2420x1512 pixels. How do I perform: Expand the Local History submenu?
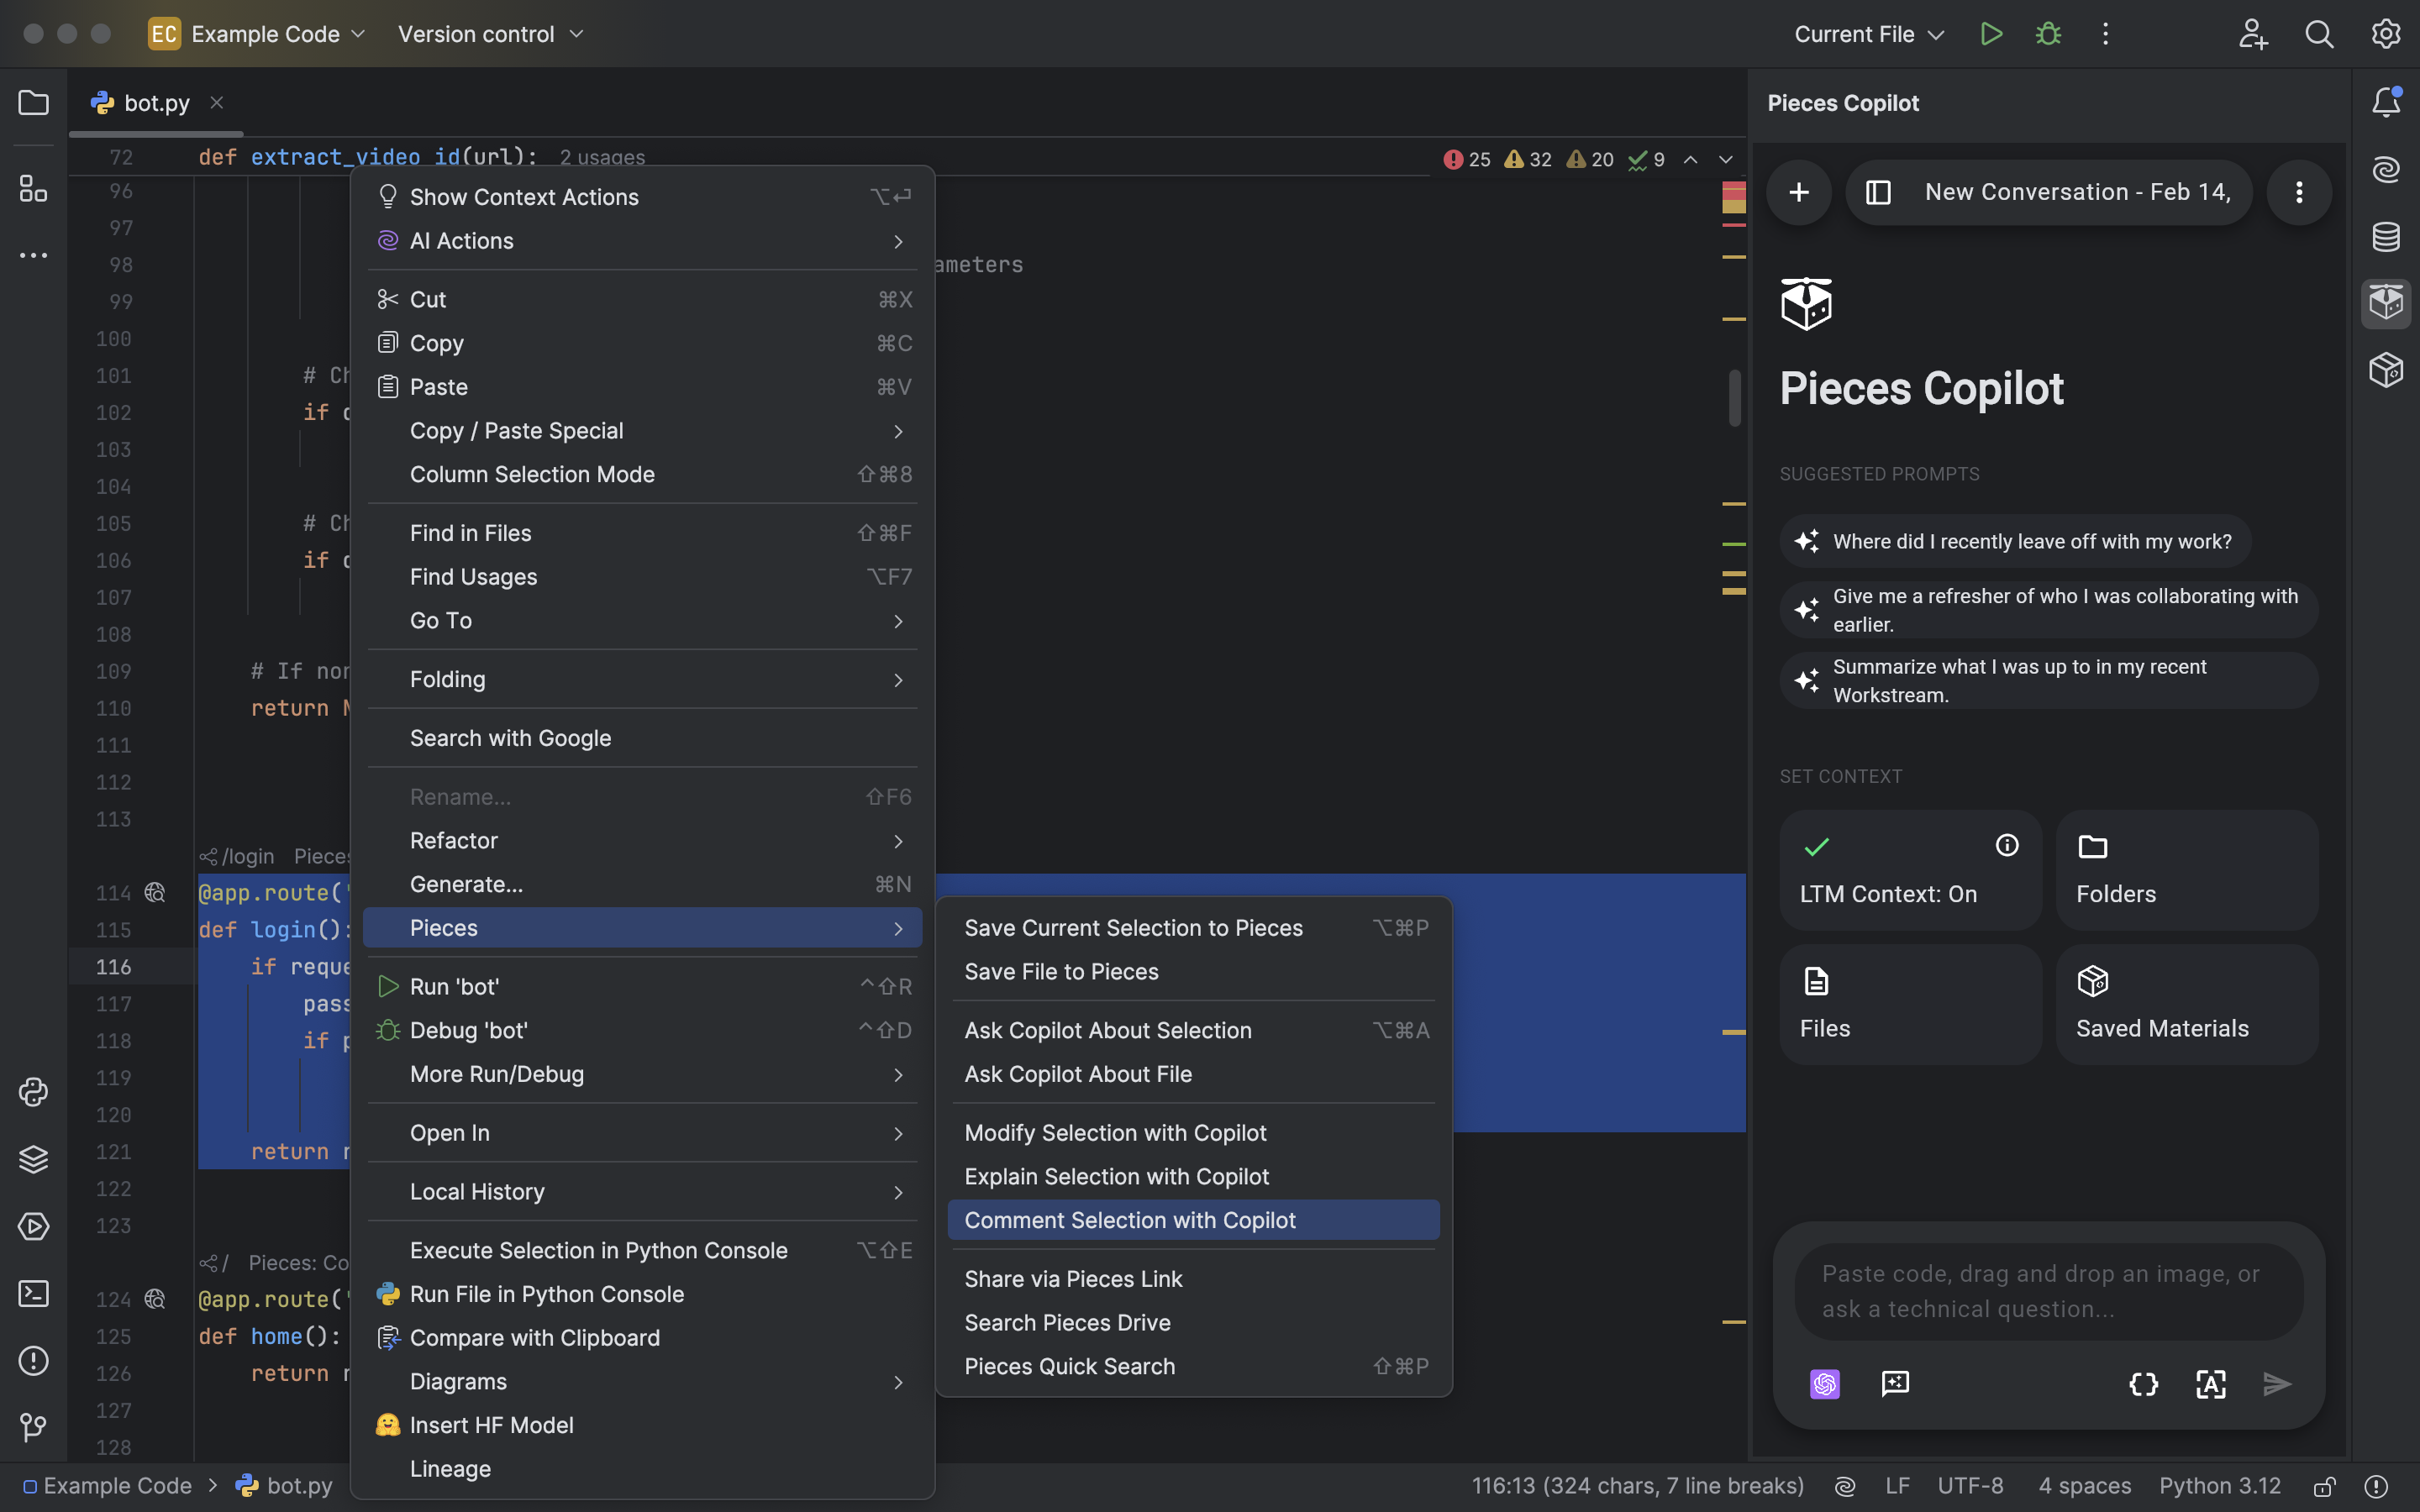(642, 1192)
